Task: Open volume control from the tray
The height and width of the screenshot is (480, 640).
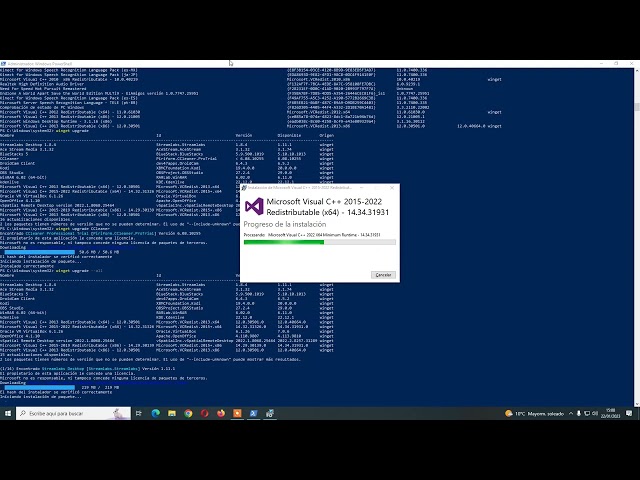Action: (x=595, y=413)
